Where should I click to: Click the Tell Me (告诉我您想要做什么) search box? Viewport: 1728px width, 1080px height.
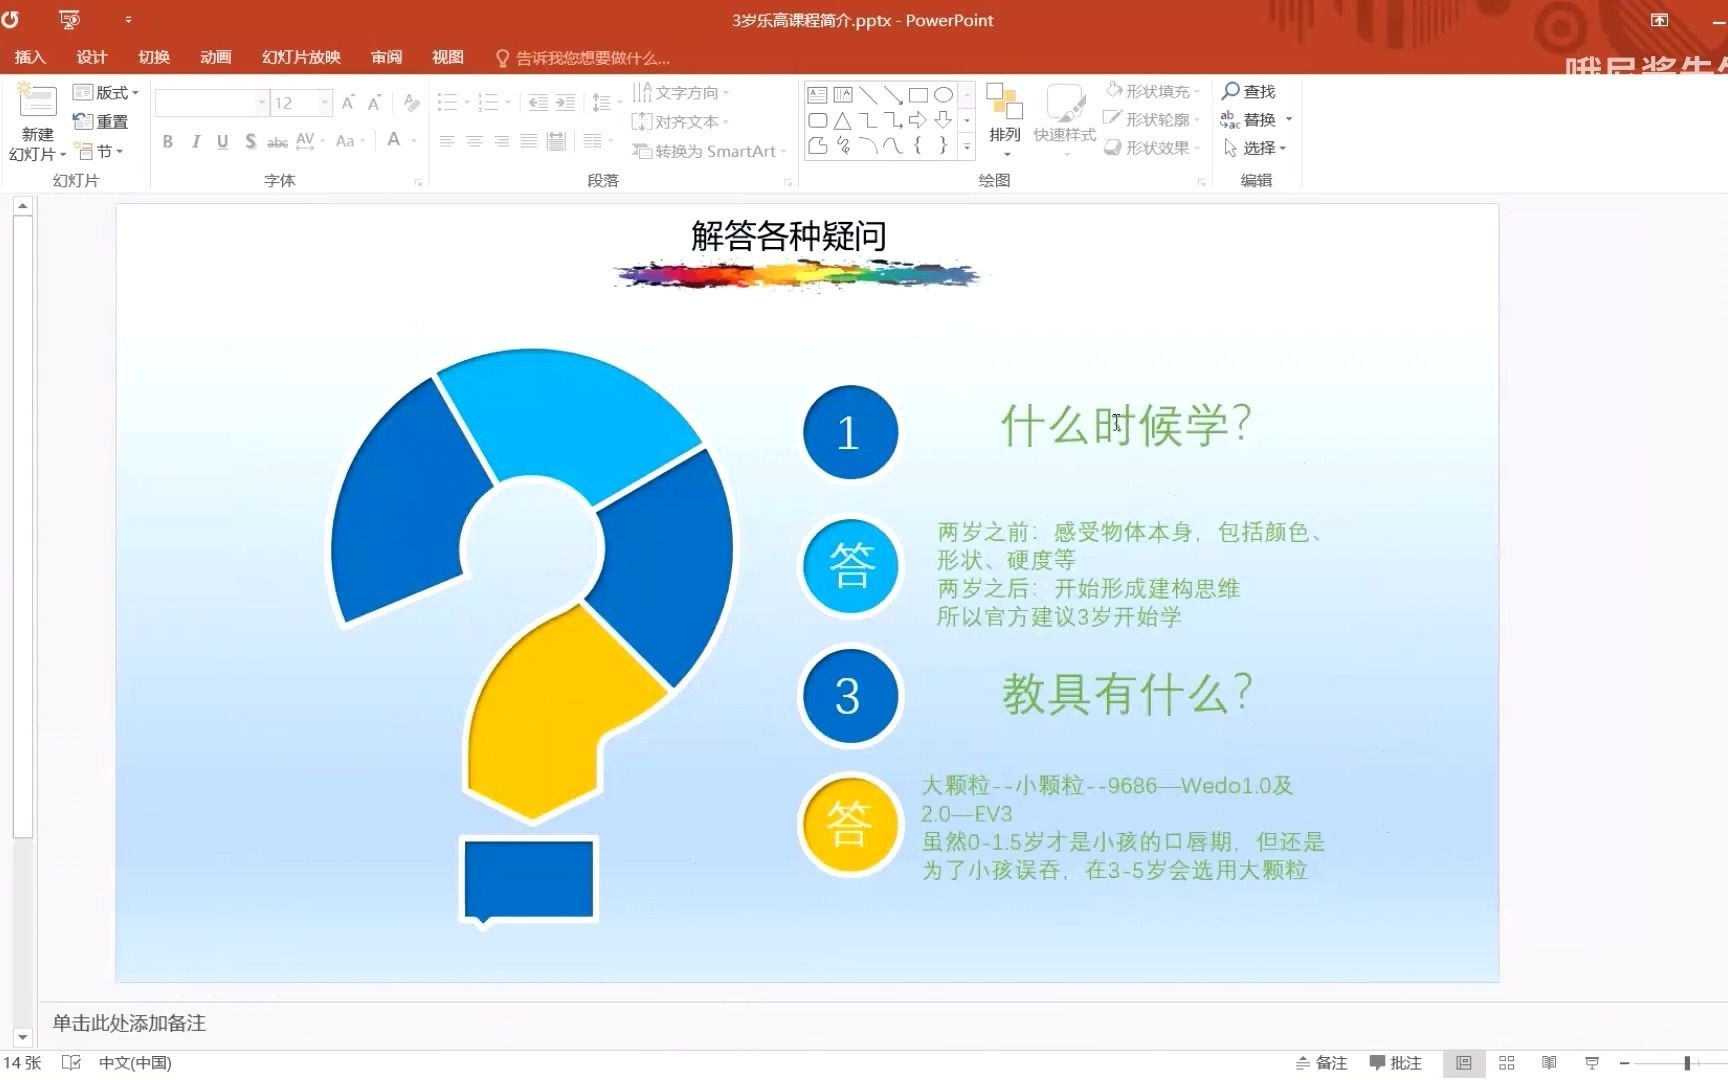point(583,58)
